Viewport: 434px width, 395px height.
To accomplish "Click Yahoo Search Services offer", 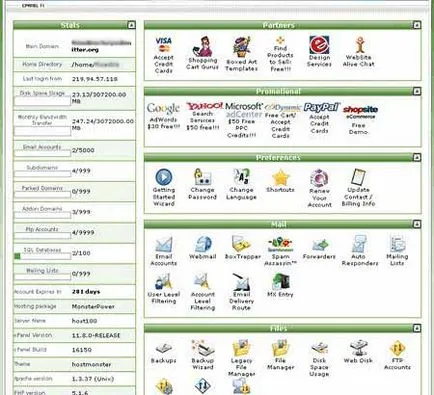I will tap(204, 106).
